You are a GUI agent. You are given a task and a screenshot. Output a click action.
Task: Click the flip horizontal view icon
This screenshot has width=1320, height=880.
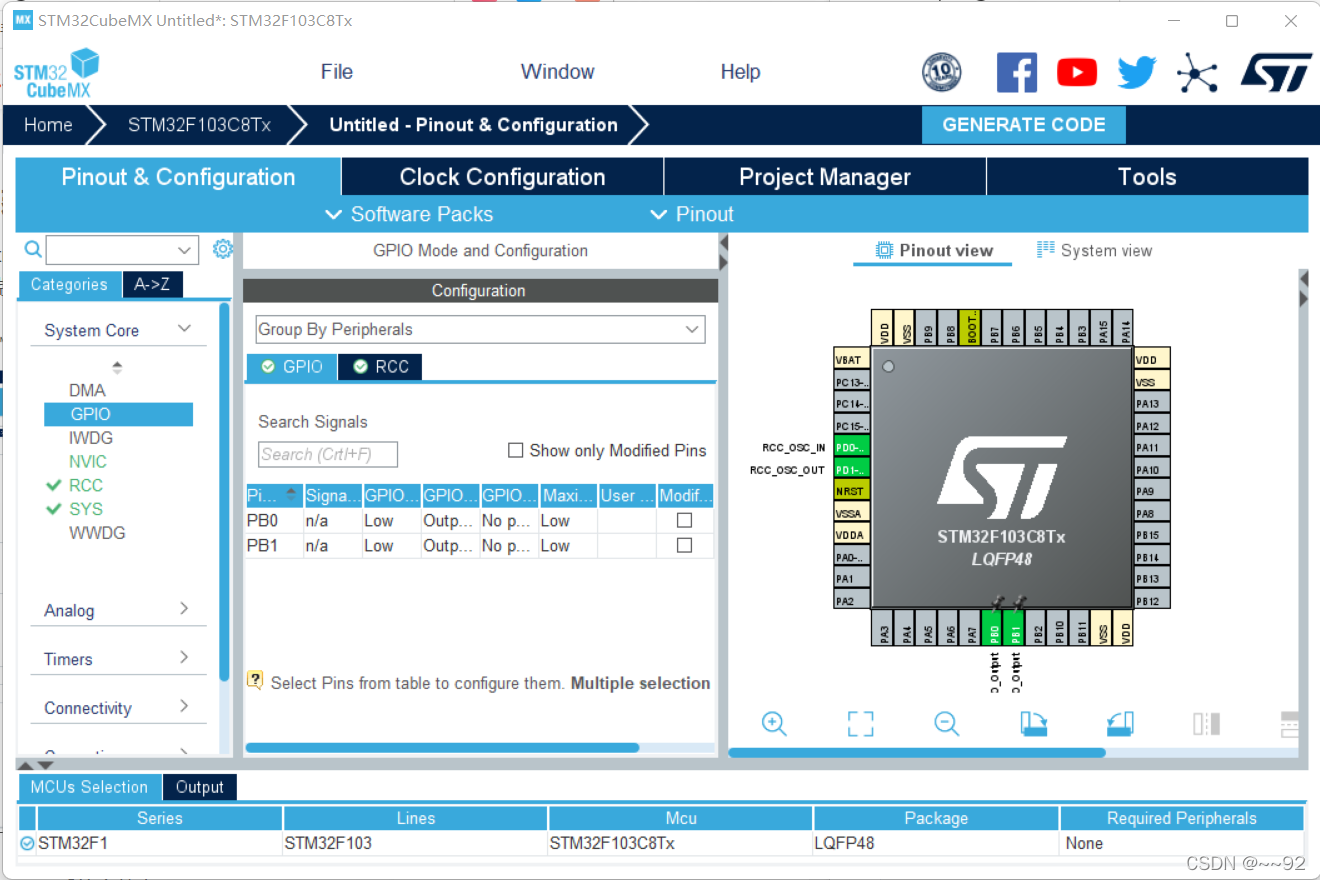[1206, 724]
